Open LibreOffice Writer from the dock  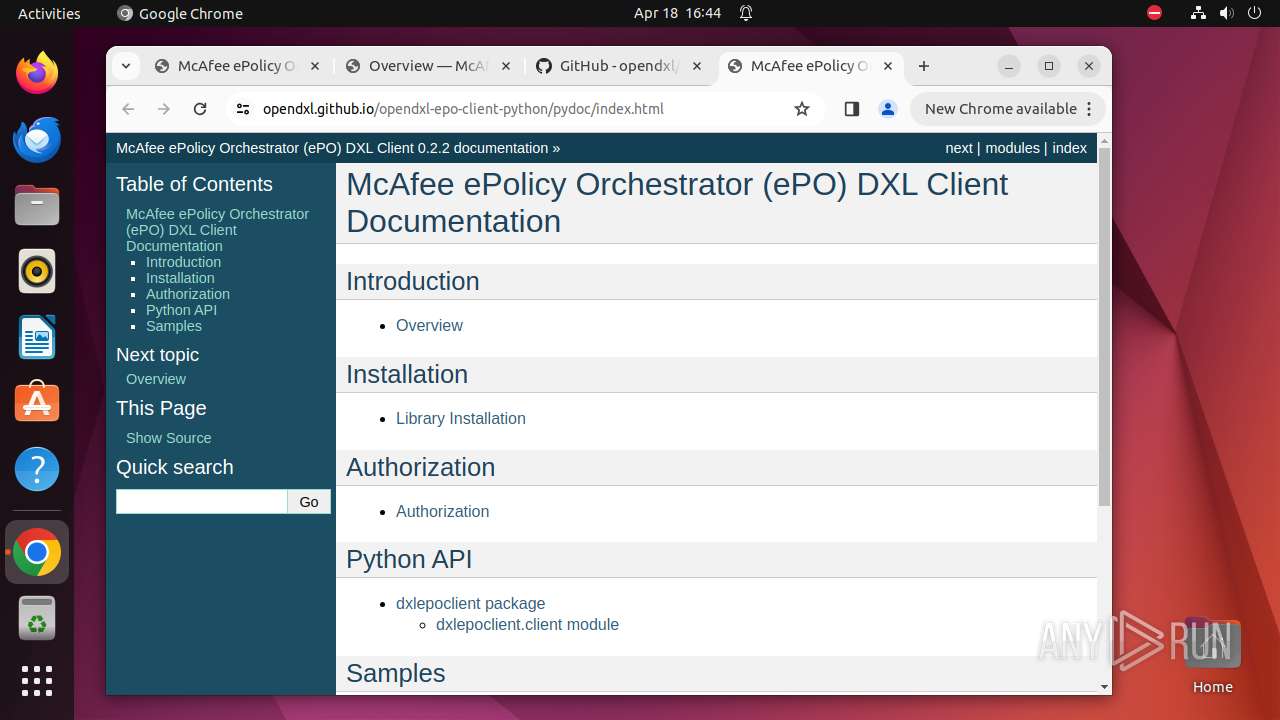click(37, 337)
